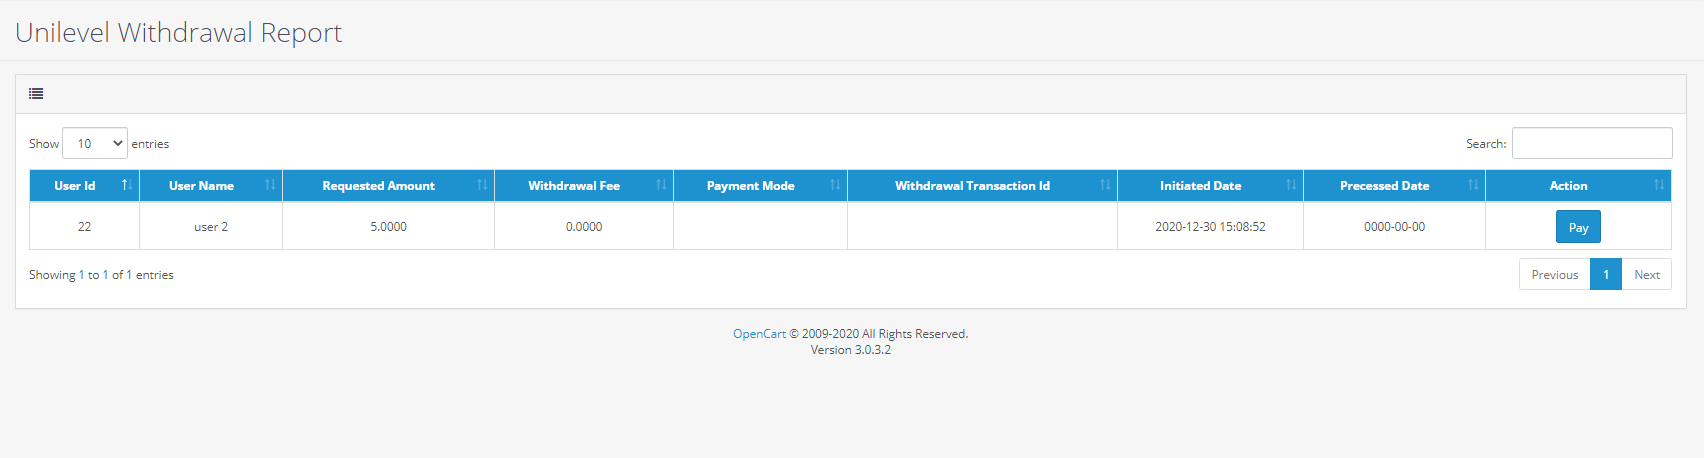Click the list icon in panel header
This screenshot has height=458, width=1704.
point(36,94)
